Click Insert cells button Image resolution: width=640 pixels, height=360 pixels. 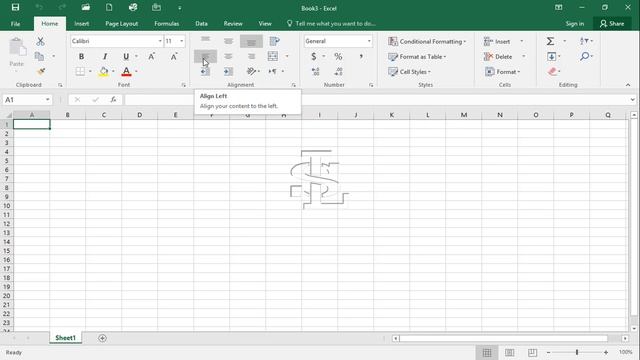(497, 41)
